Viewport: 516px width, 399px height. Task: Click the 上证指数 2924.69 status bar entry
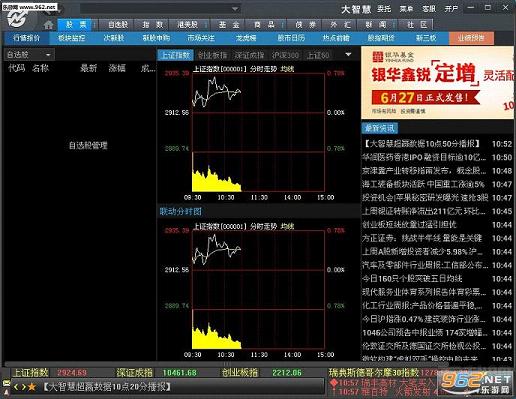[50, 373]
